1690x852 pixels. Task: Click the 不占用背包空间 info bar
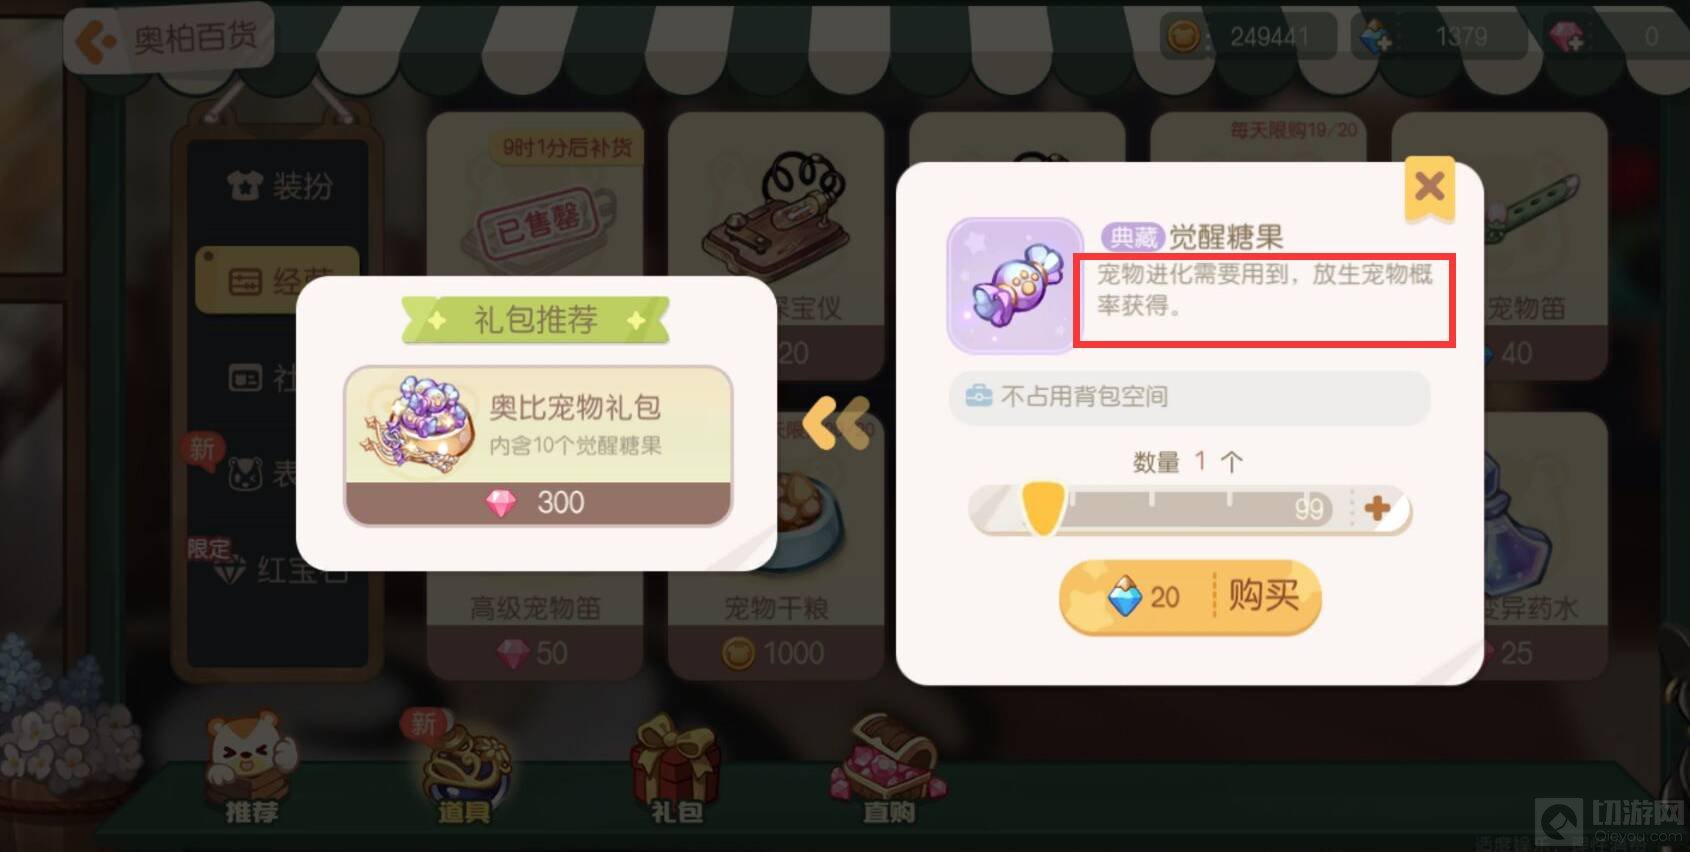click(x=1189, y=397)
